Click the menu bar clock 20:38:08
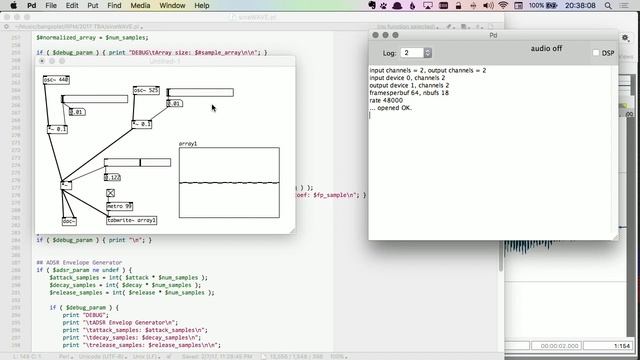The width and height of the screenshot is (640, 360). click(x=580, y=5)
